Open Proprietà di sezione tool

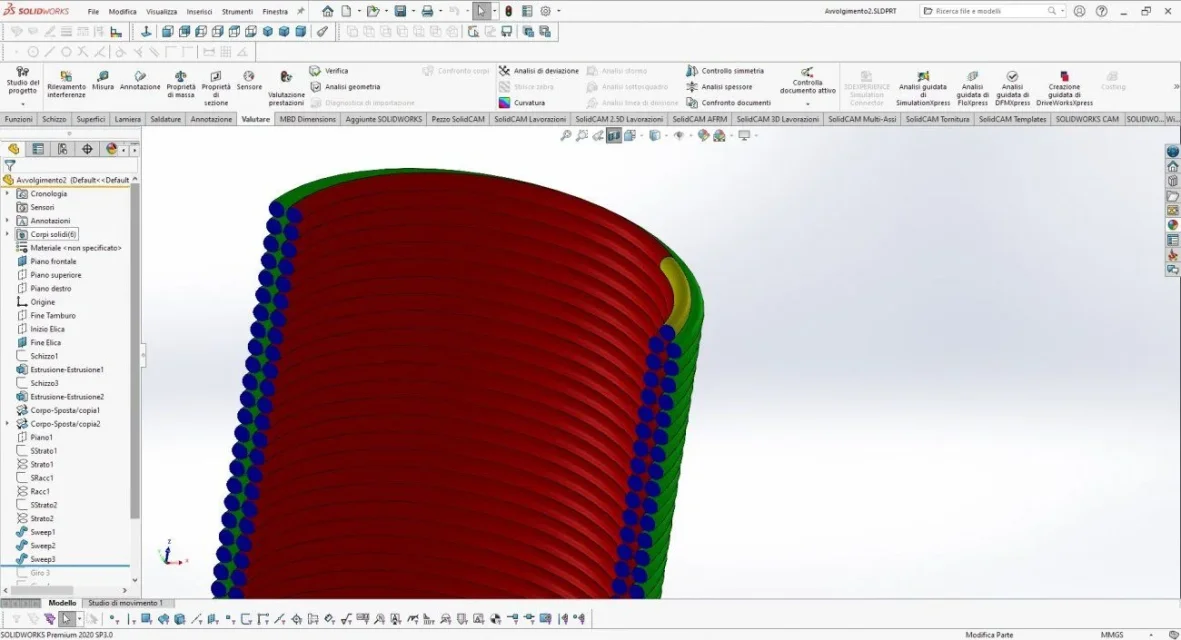(216, 88)
